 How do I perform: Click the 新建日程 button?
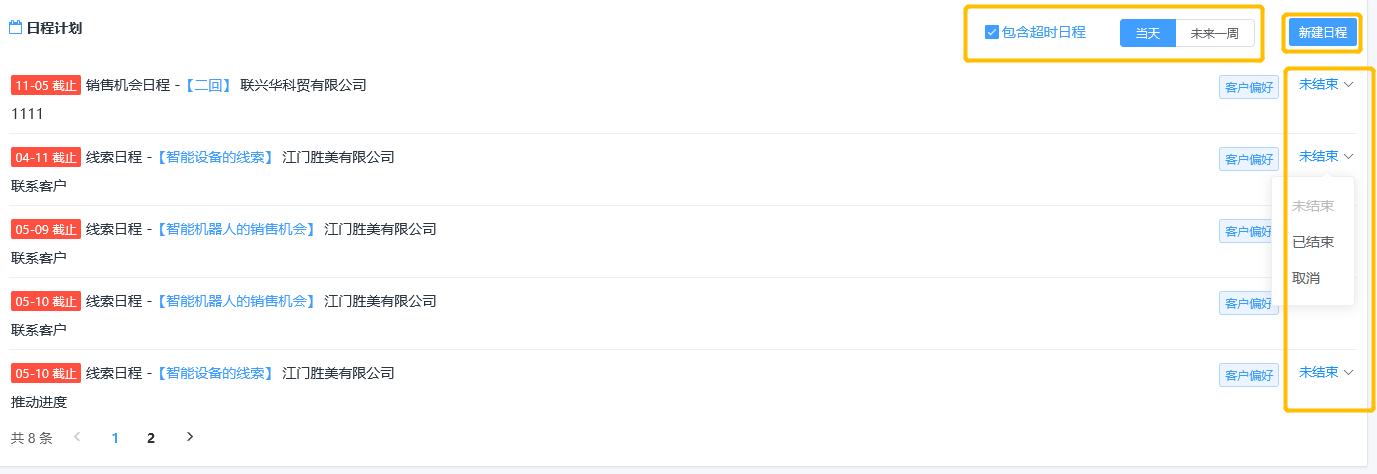click(1323, 33)
